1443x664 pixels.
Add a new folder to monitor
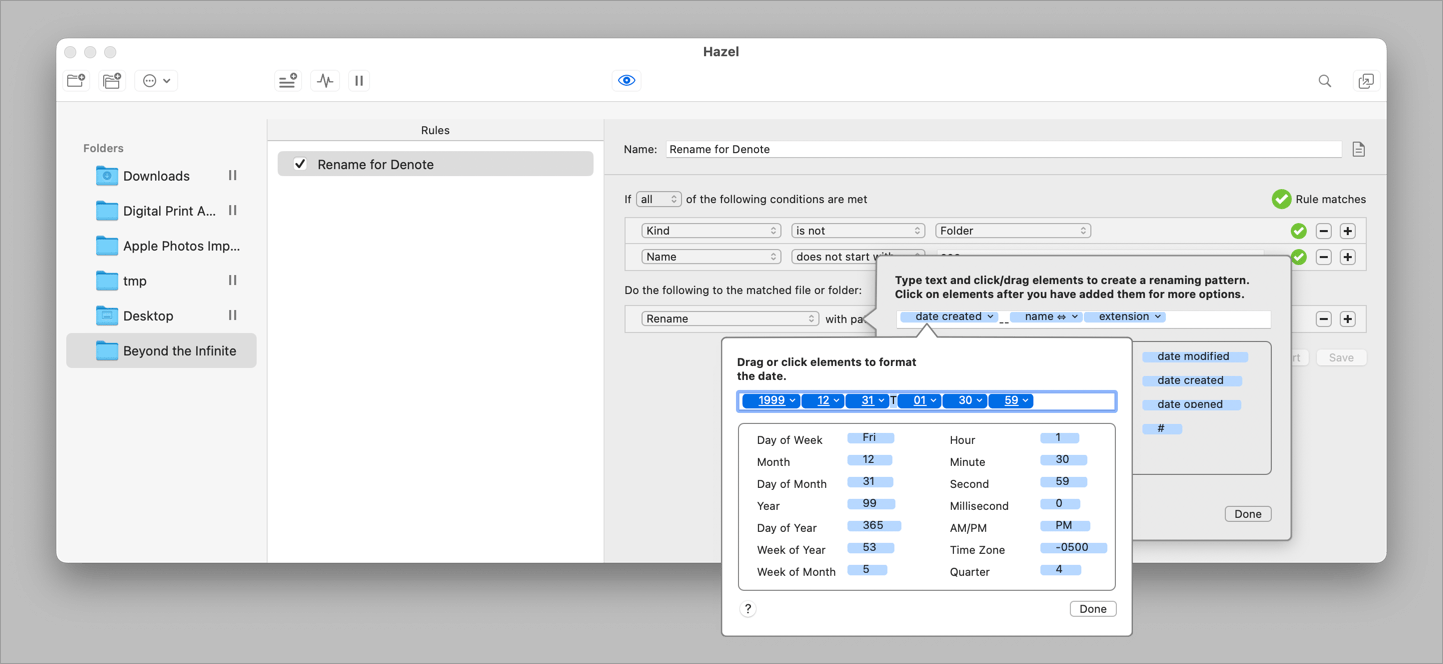(75, 80)
